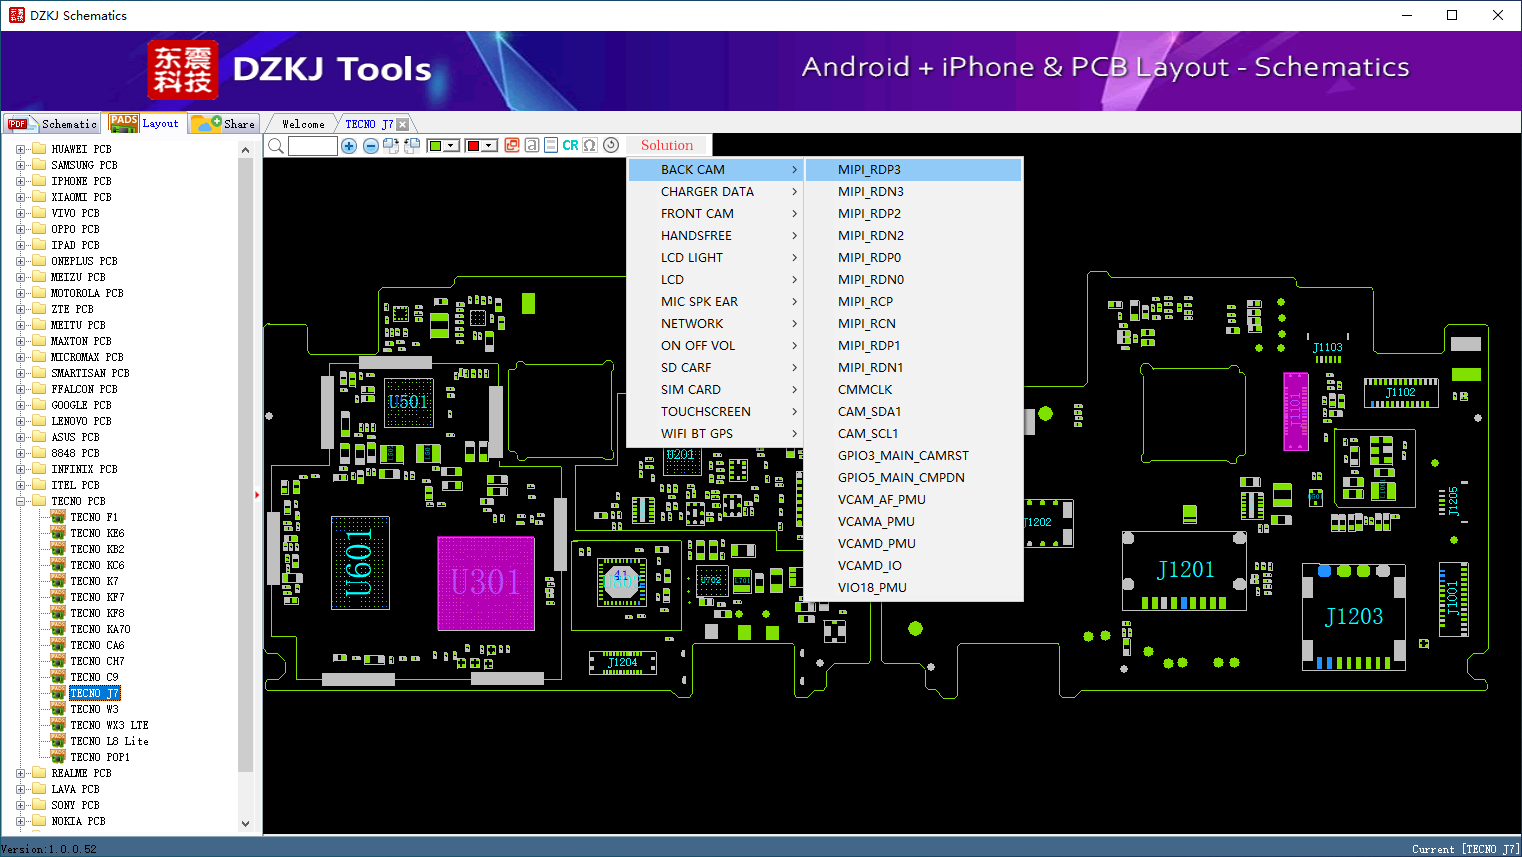Click the red overlapping squares icon
Viewport: 1522px width, 857px height.
(x=512, y=145)
